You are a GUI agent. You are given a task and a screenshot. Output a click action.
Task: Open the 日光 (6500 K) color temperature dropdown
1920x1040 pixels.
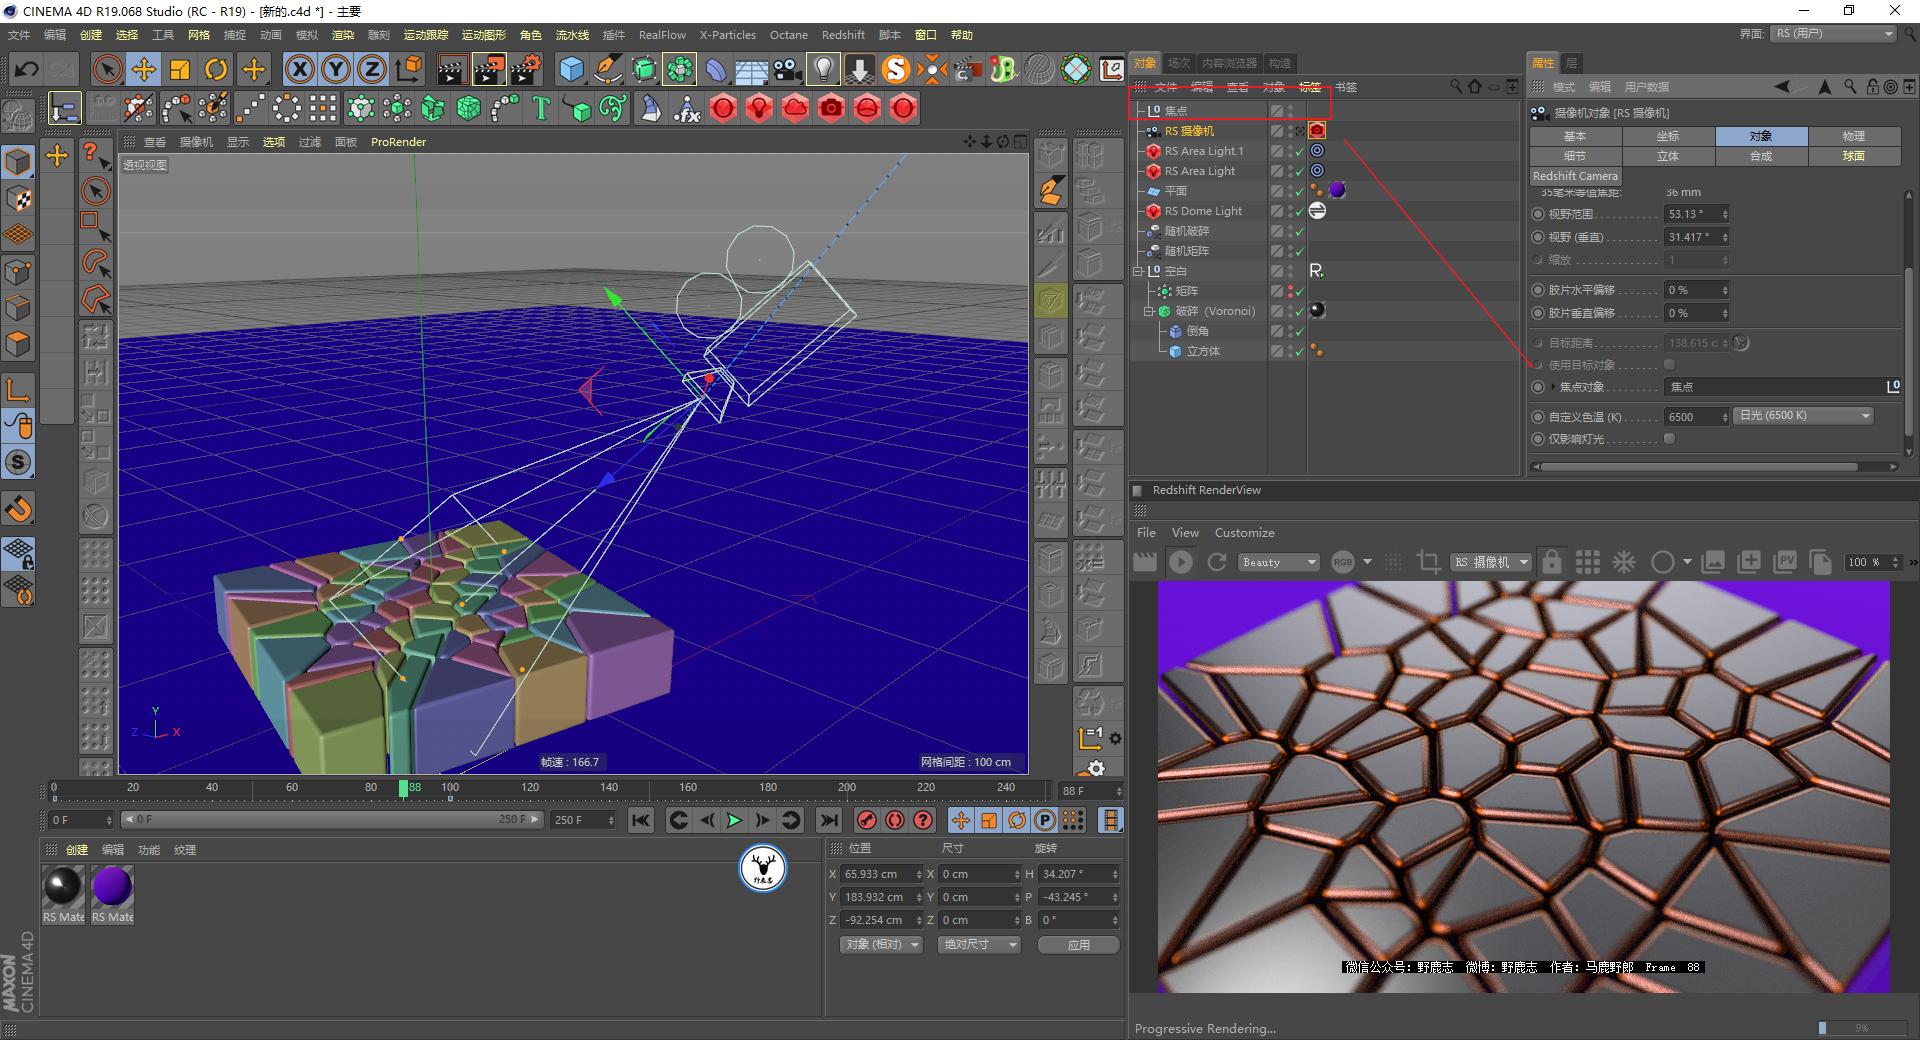[x=1802, y=415]
